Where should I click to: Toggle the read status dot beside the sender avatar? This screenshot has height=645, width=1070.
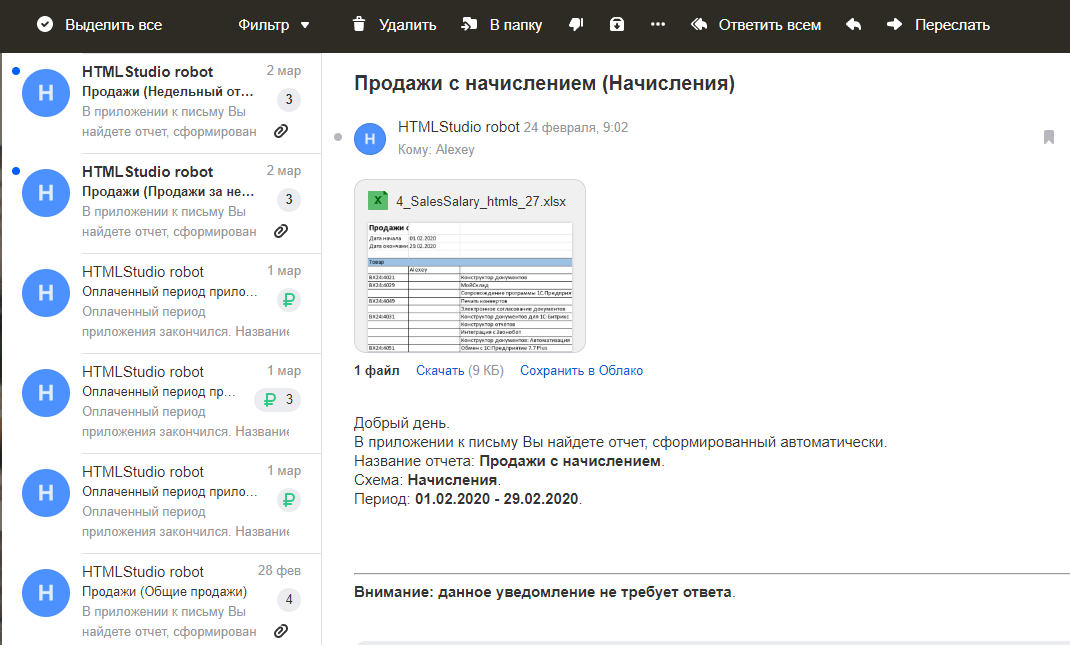coord(338,137)
